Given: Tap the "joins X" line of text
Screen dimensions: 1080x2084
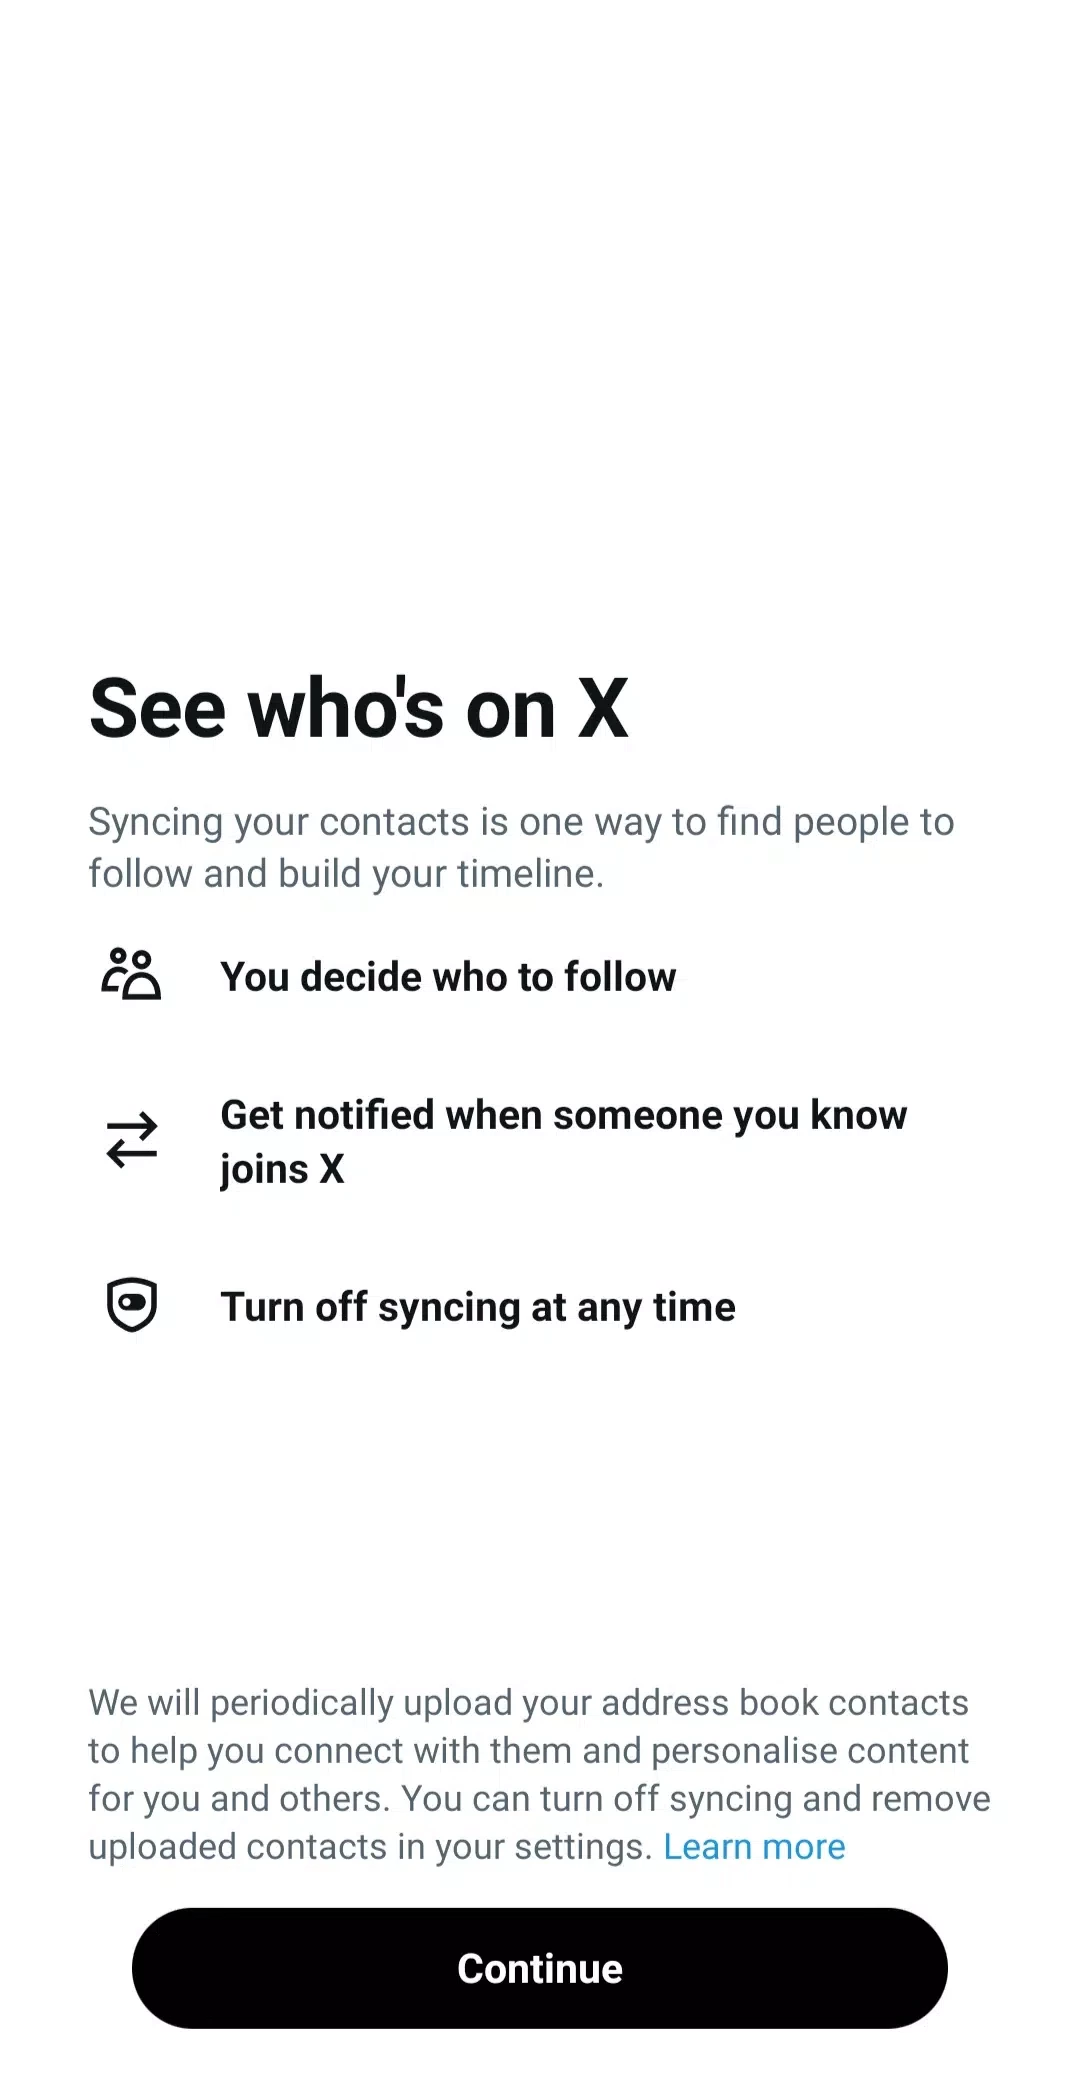Looking at the screenshot, I should click(282, 1169).
